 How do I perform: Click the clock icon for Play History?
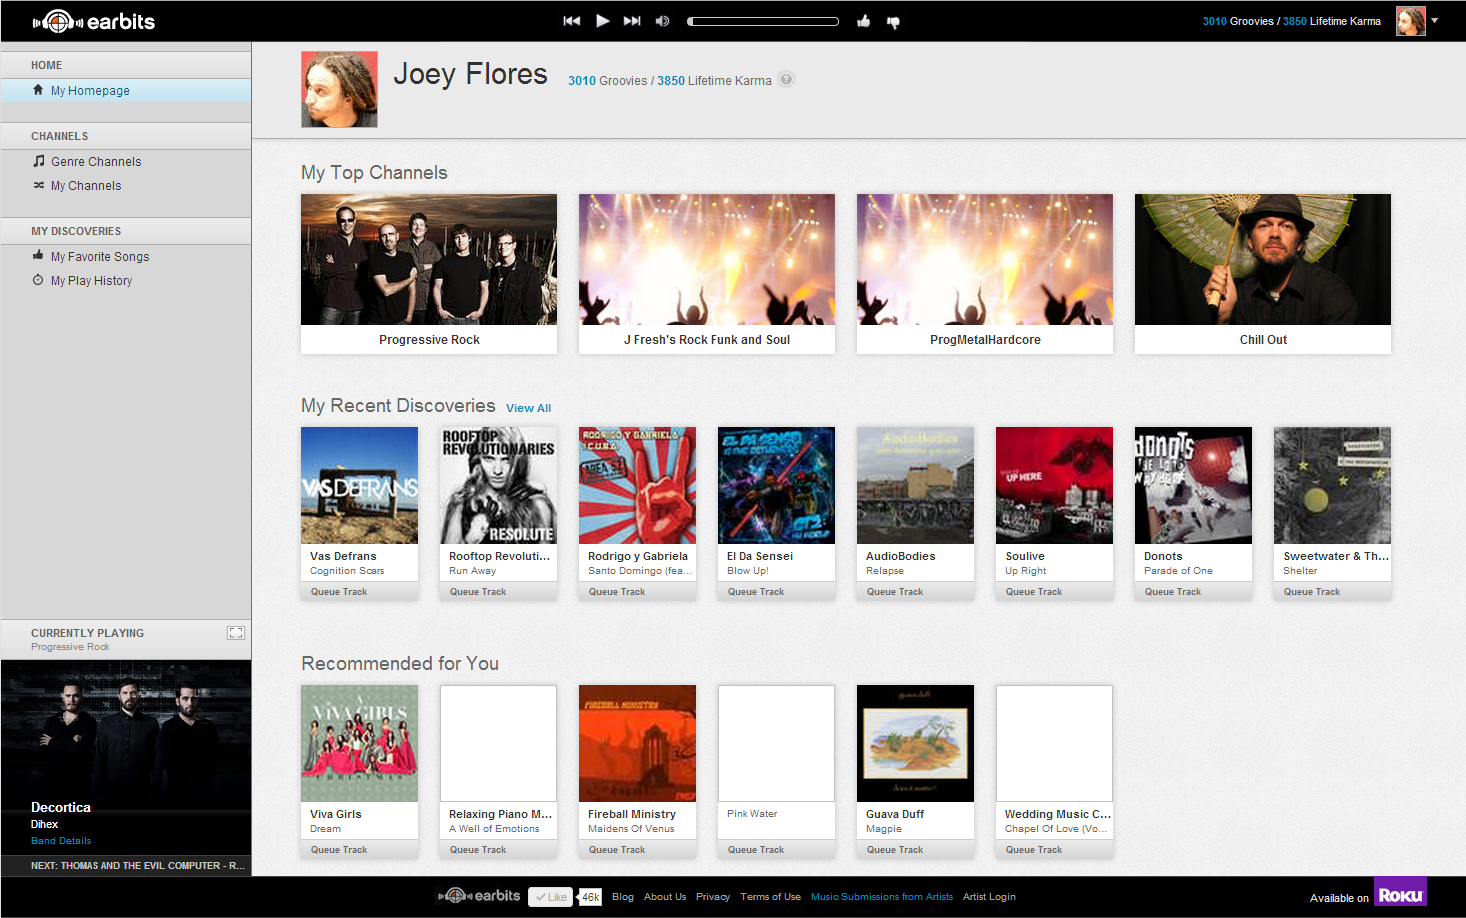pyautogui.click(x=38, y=280)
